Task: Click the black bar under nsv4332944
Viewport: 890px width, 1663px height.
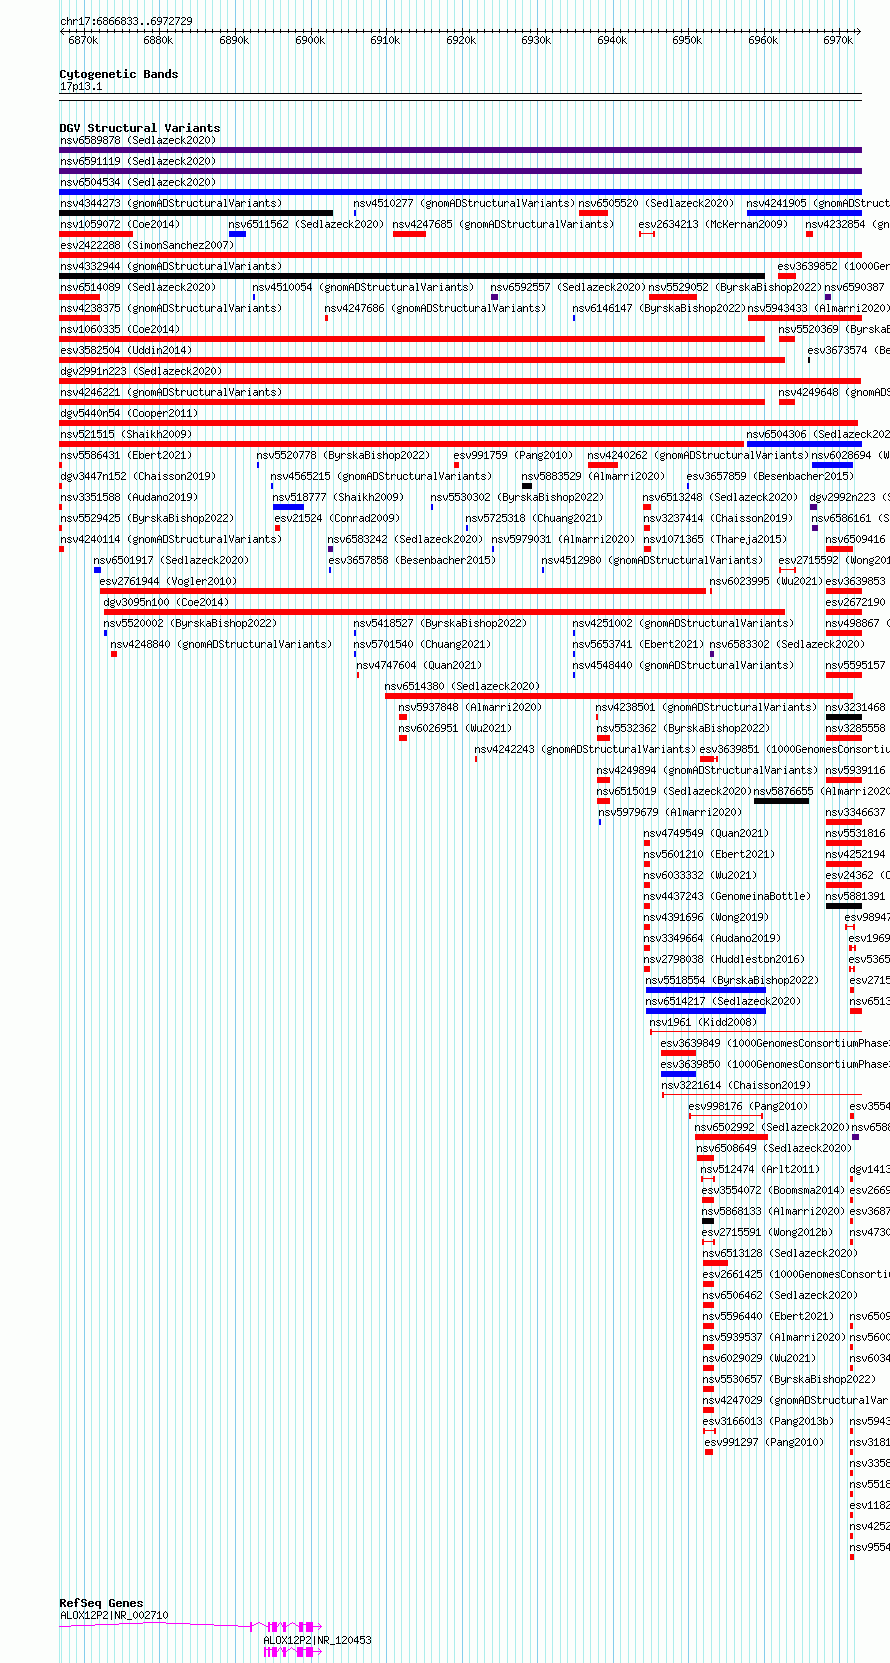Action: tap(412, 276)
